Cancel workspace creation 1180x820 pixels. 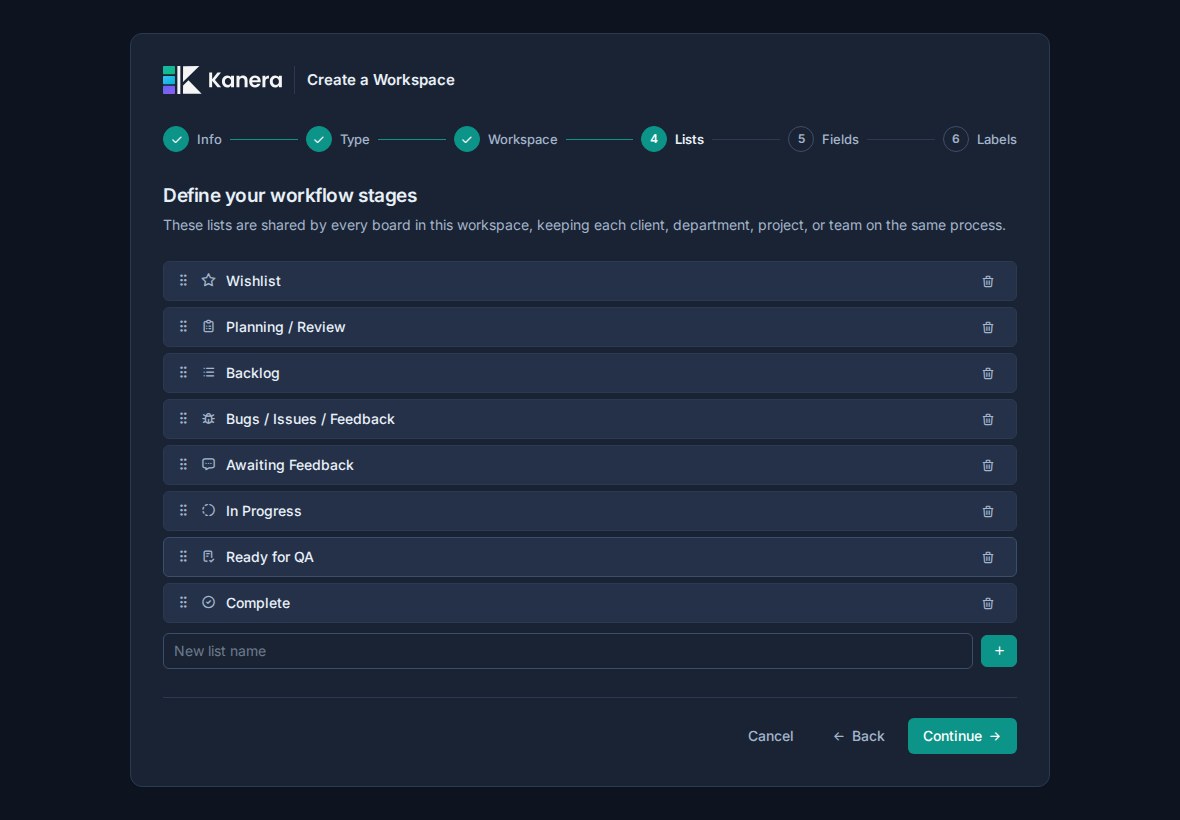771,736
